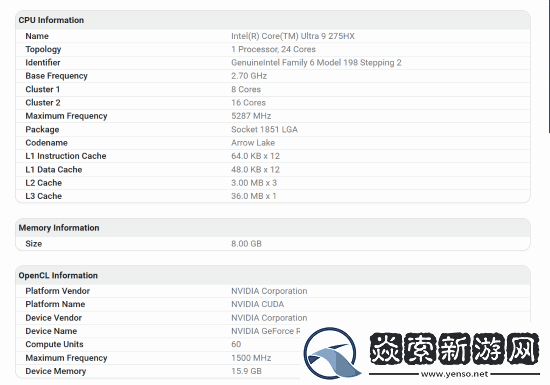This screenshot has height=385, width=550.
Task: Select the OpenCL Information section header
Action: pyautogui.click(x=58, y=275)
